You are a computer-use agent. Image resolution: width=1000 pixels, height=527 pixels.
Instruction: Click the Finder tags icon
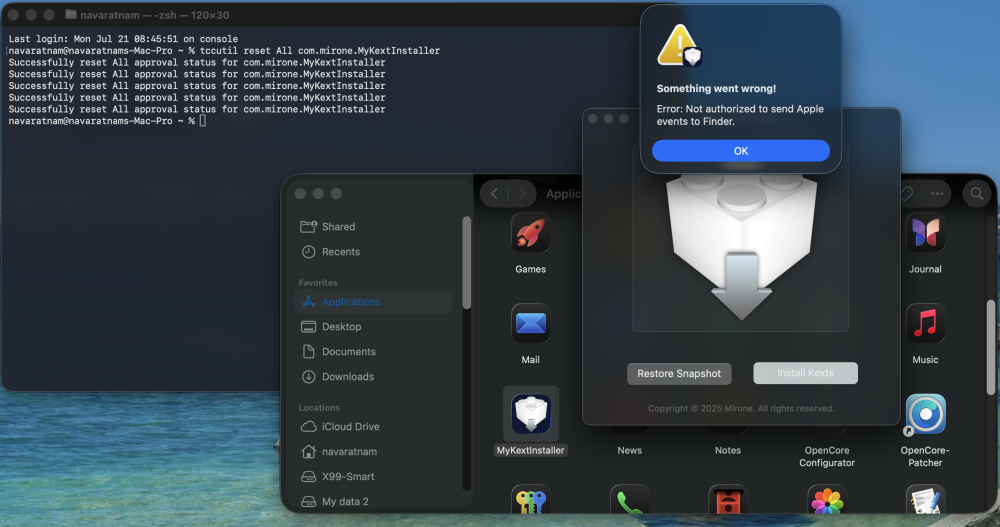(x=906, y=193)
